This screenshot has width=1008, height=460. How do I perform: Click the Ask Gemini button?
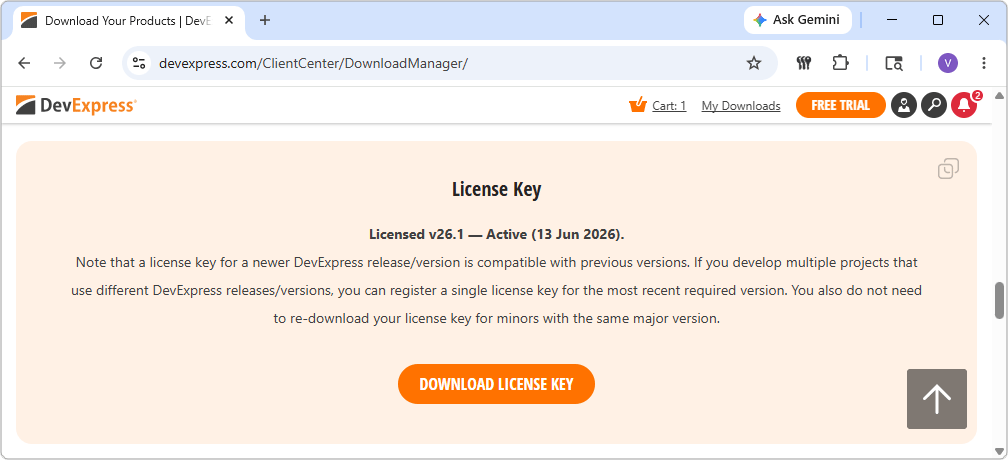(798, 20)
